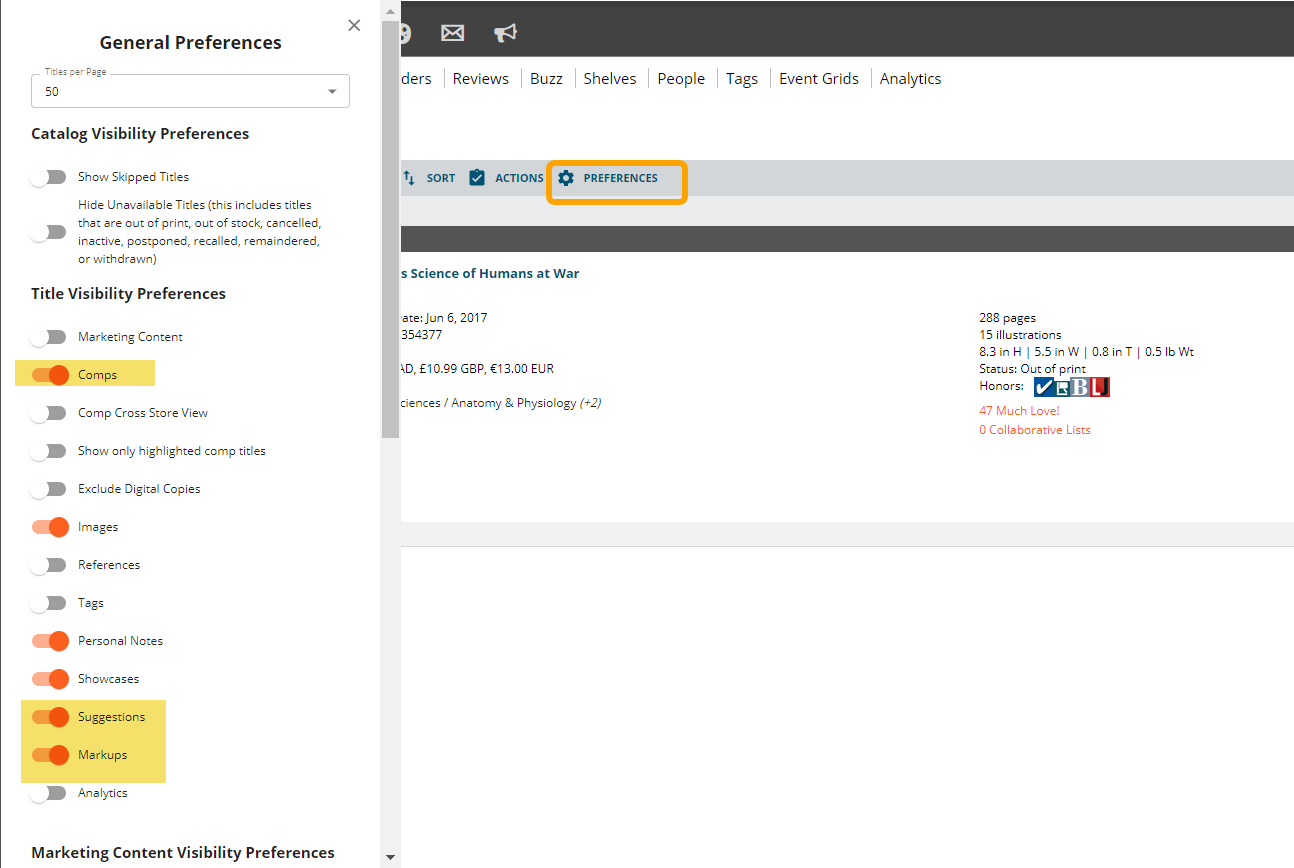Click the Title Visibility Preferences heading
This screenshot has height=868, width=1294.
128,294
